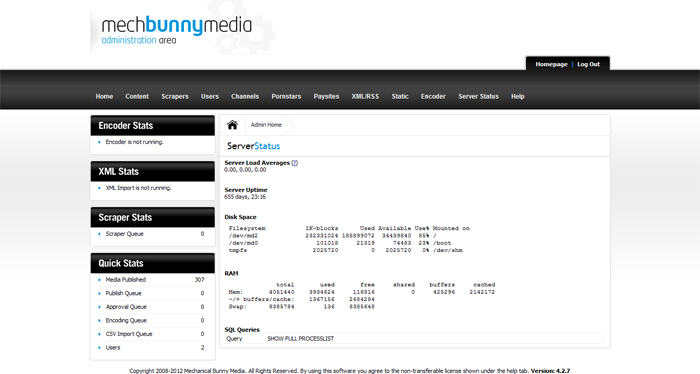Click the Quick Stats panel header
This screenshot has width=700, height=374.
[153, 263]
